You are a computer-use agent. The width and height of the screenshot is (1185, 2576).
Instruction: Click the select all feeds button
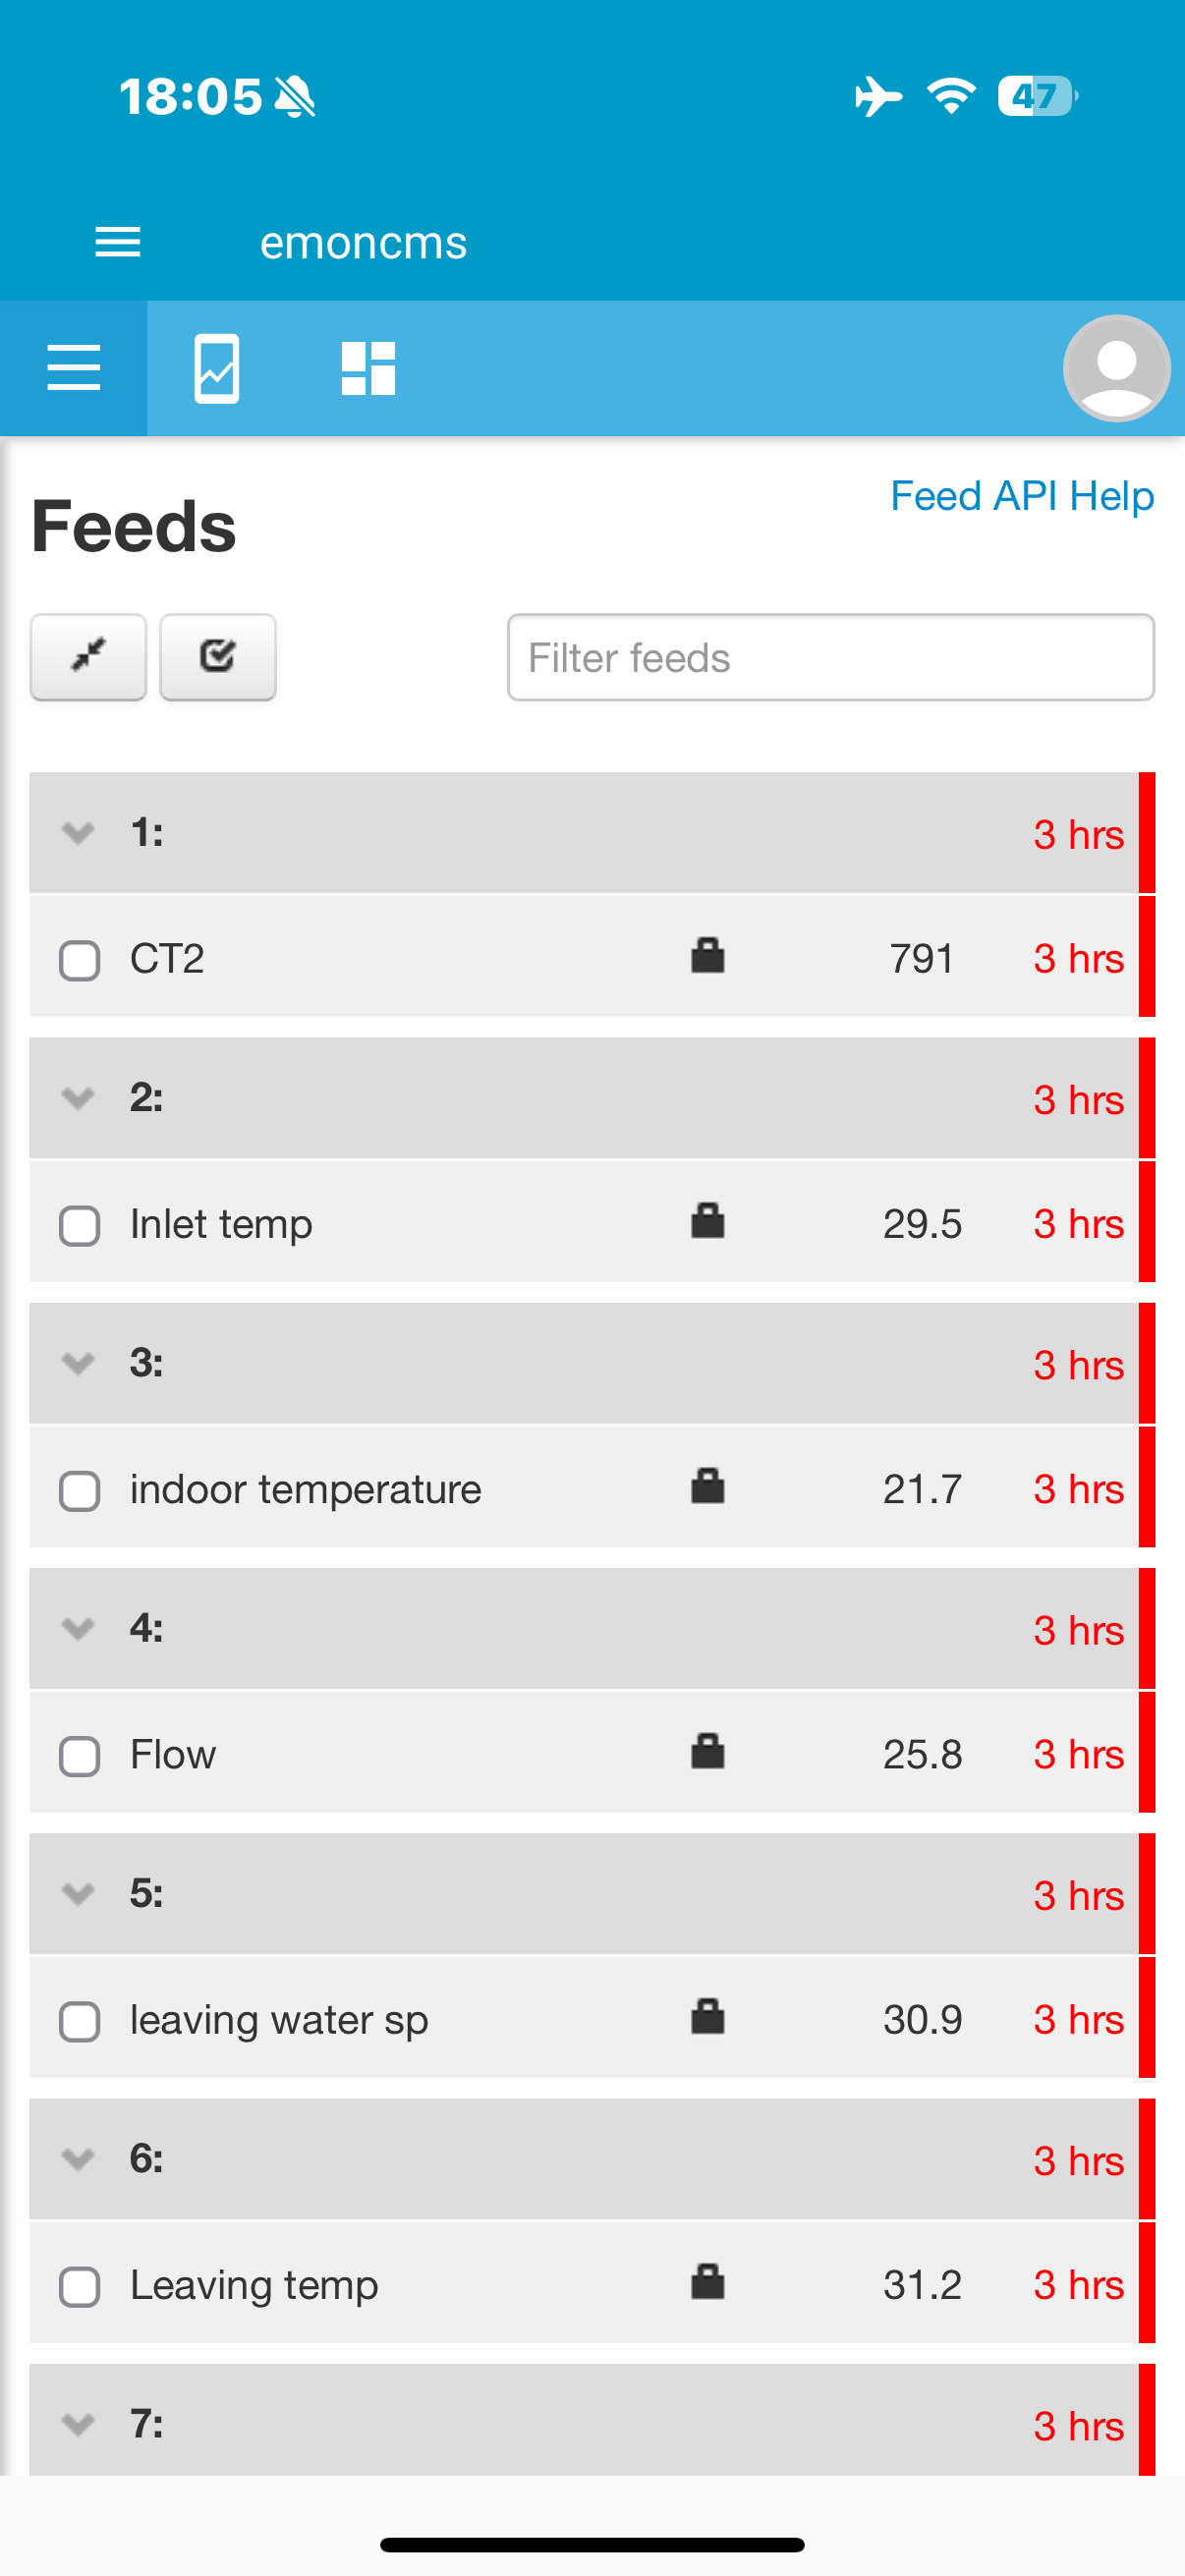217,656
